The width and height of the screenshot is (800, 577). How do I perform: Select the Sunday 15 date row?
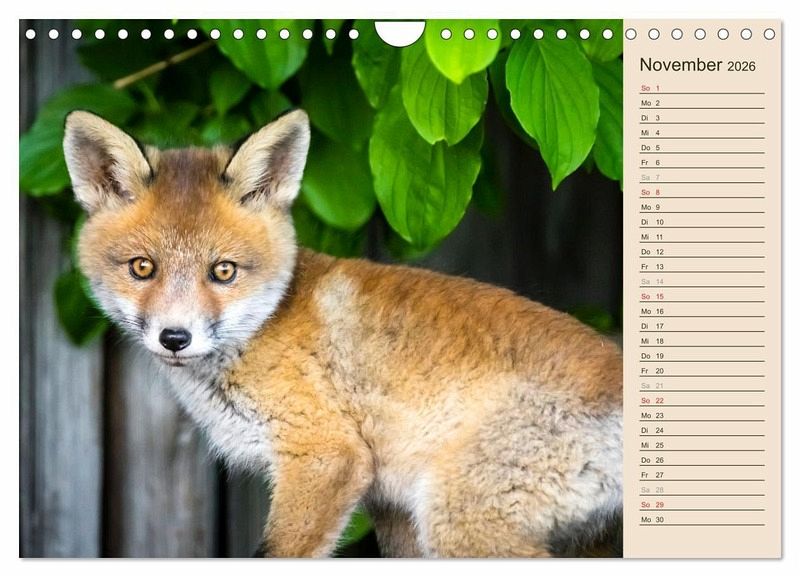point(701,296)
